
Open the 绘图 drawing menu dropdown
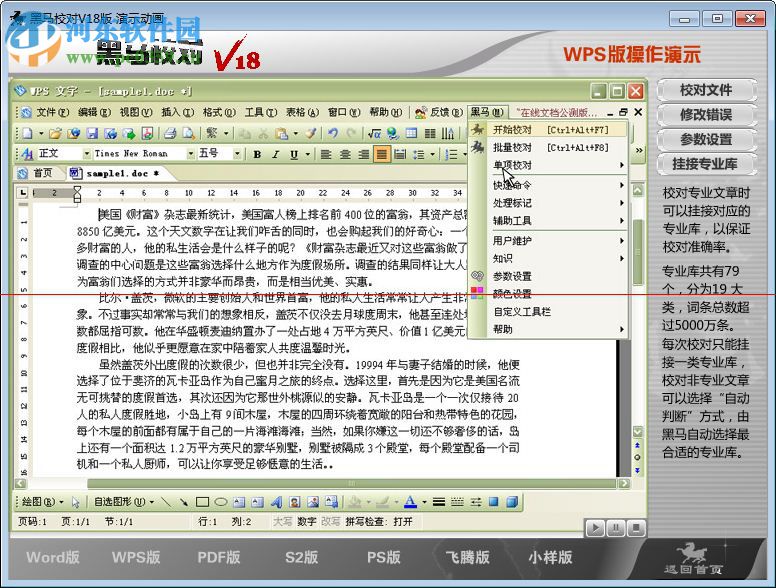(x=42, y=502)
